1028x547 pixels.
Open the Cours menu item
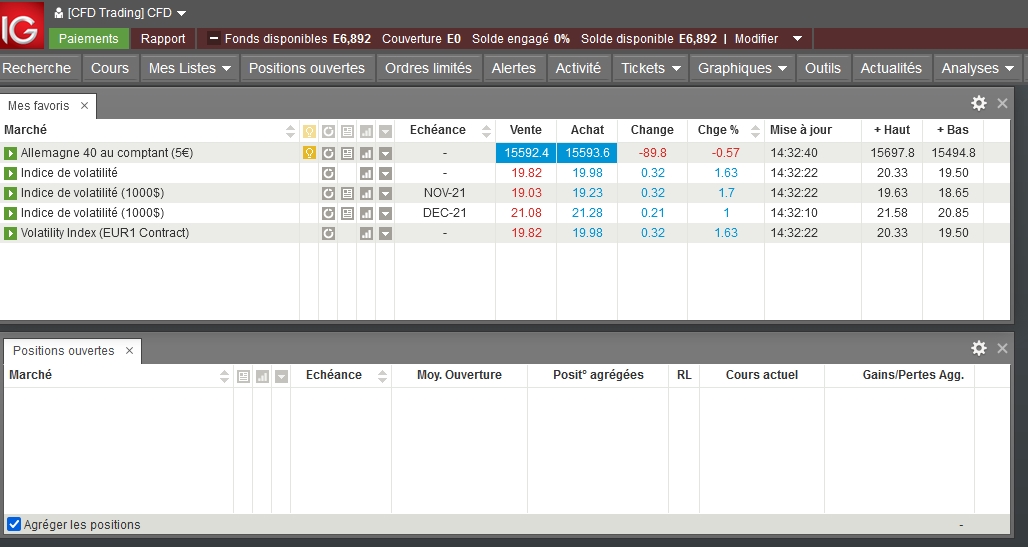110,68
